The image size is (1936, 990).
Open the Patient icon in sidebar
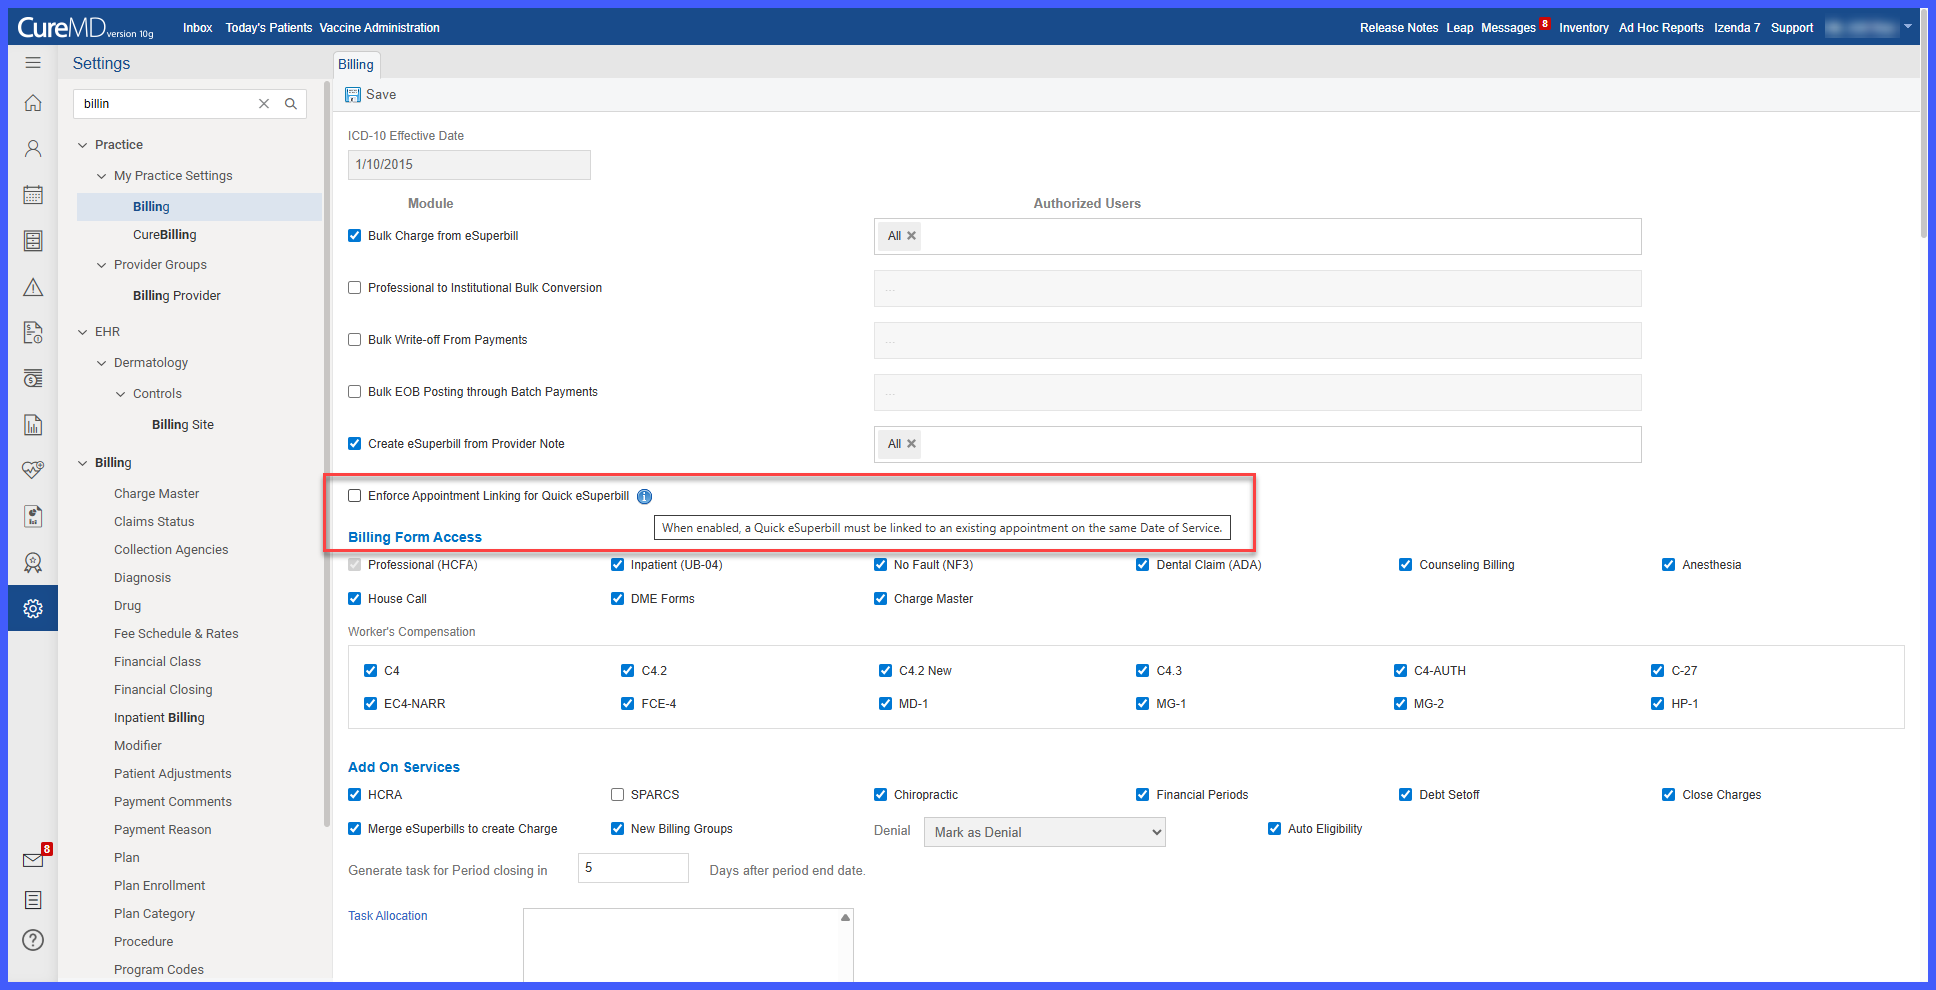coord(33,149)
